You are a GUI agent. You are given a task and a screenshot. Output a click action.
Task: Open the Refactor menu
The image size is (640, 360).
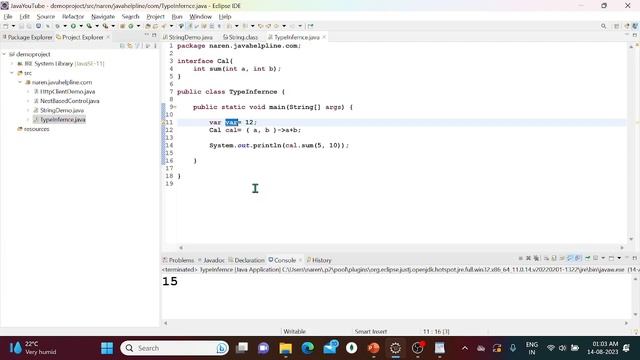coord(73,17)
